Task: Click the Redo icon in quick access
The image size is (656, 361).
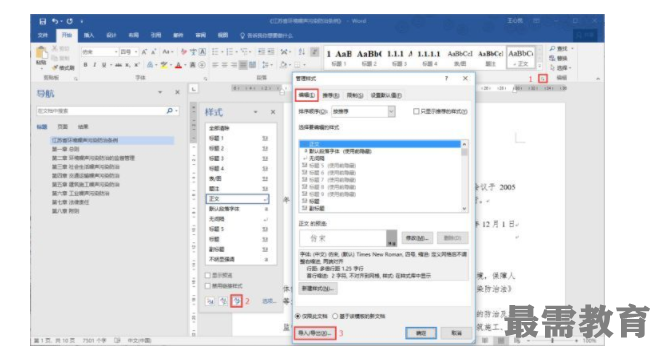Action: coord(69,21)
